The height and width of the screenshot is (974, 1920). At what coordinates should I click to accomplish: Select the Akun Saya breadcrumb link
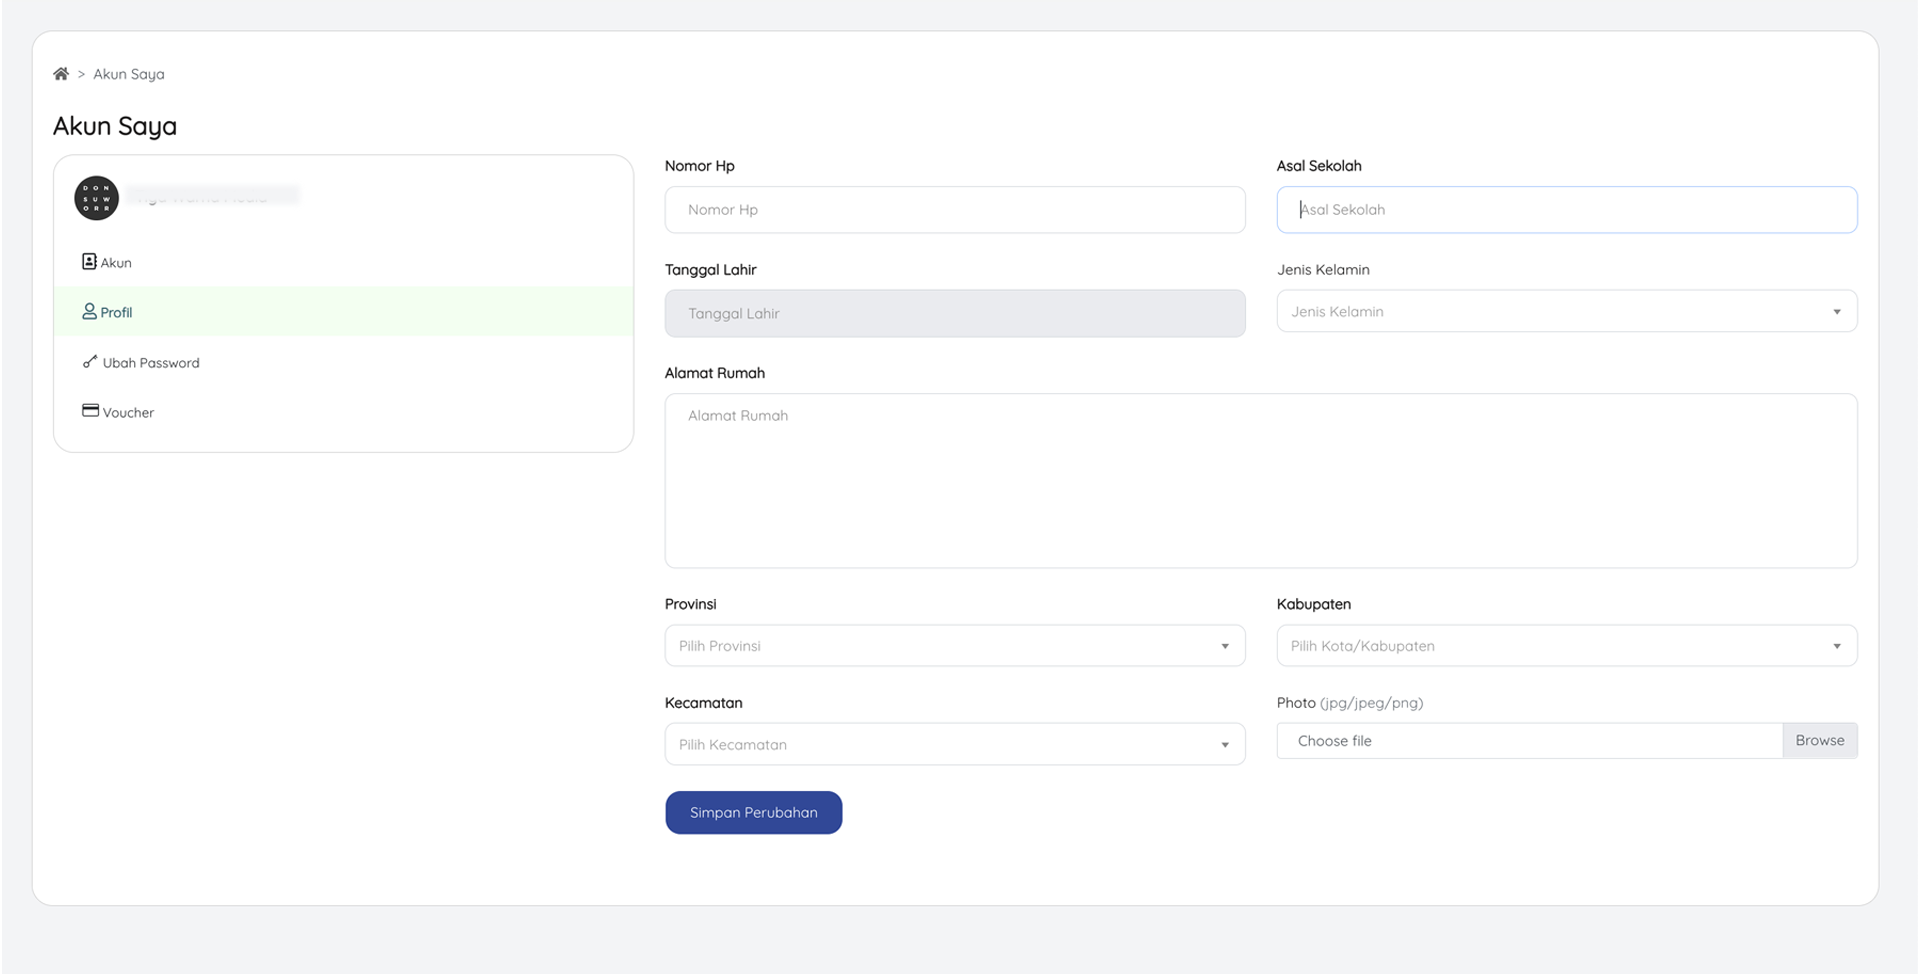point(128,73)
